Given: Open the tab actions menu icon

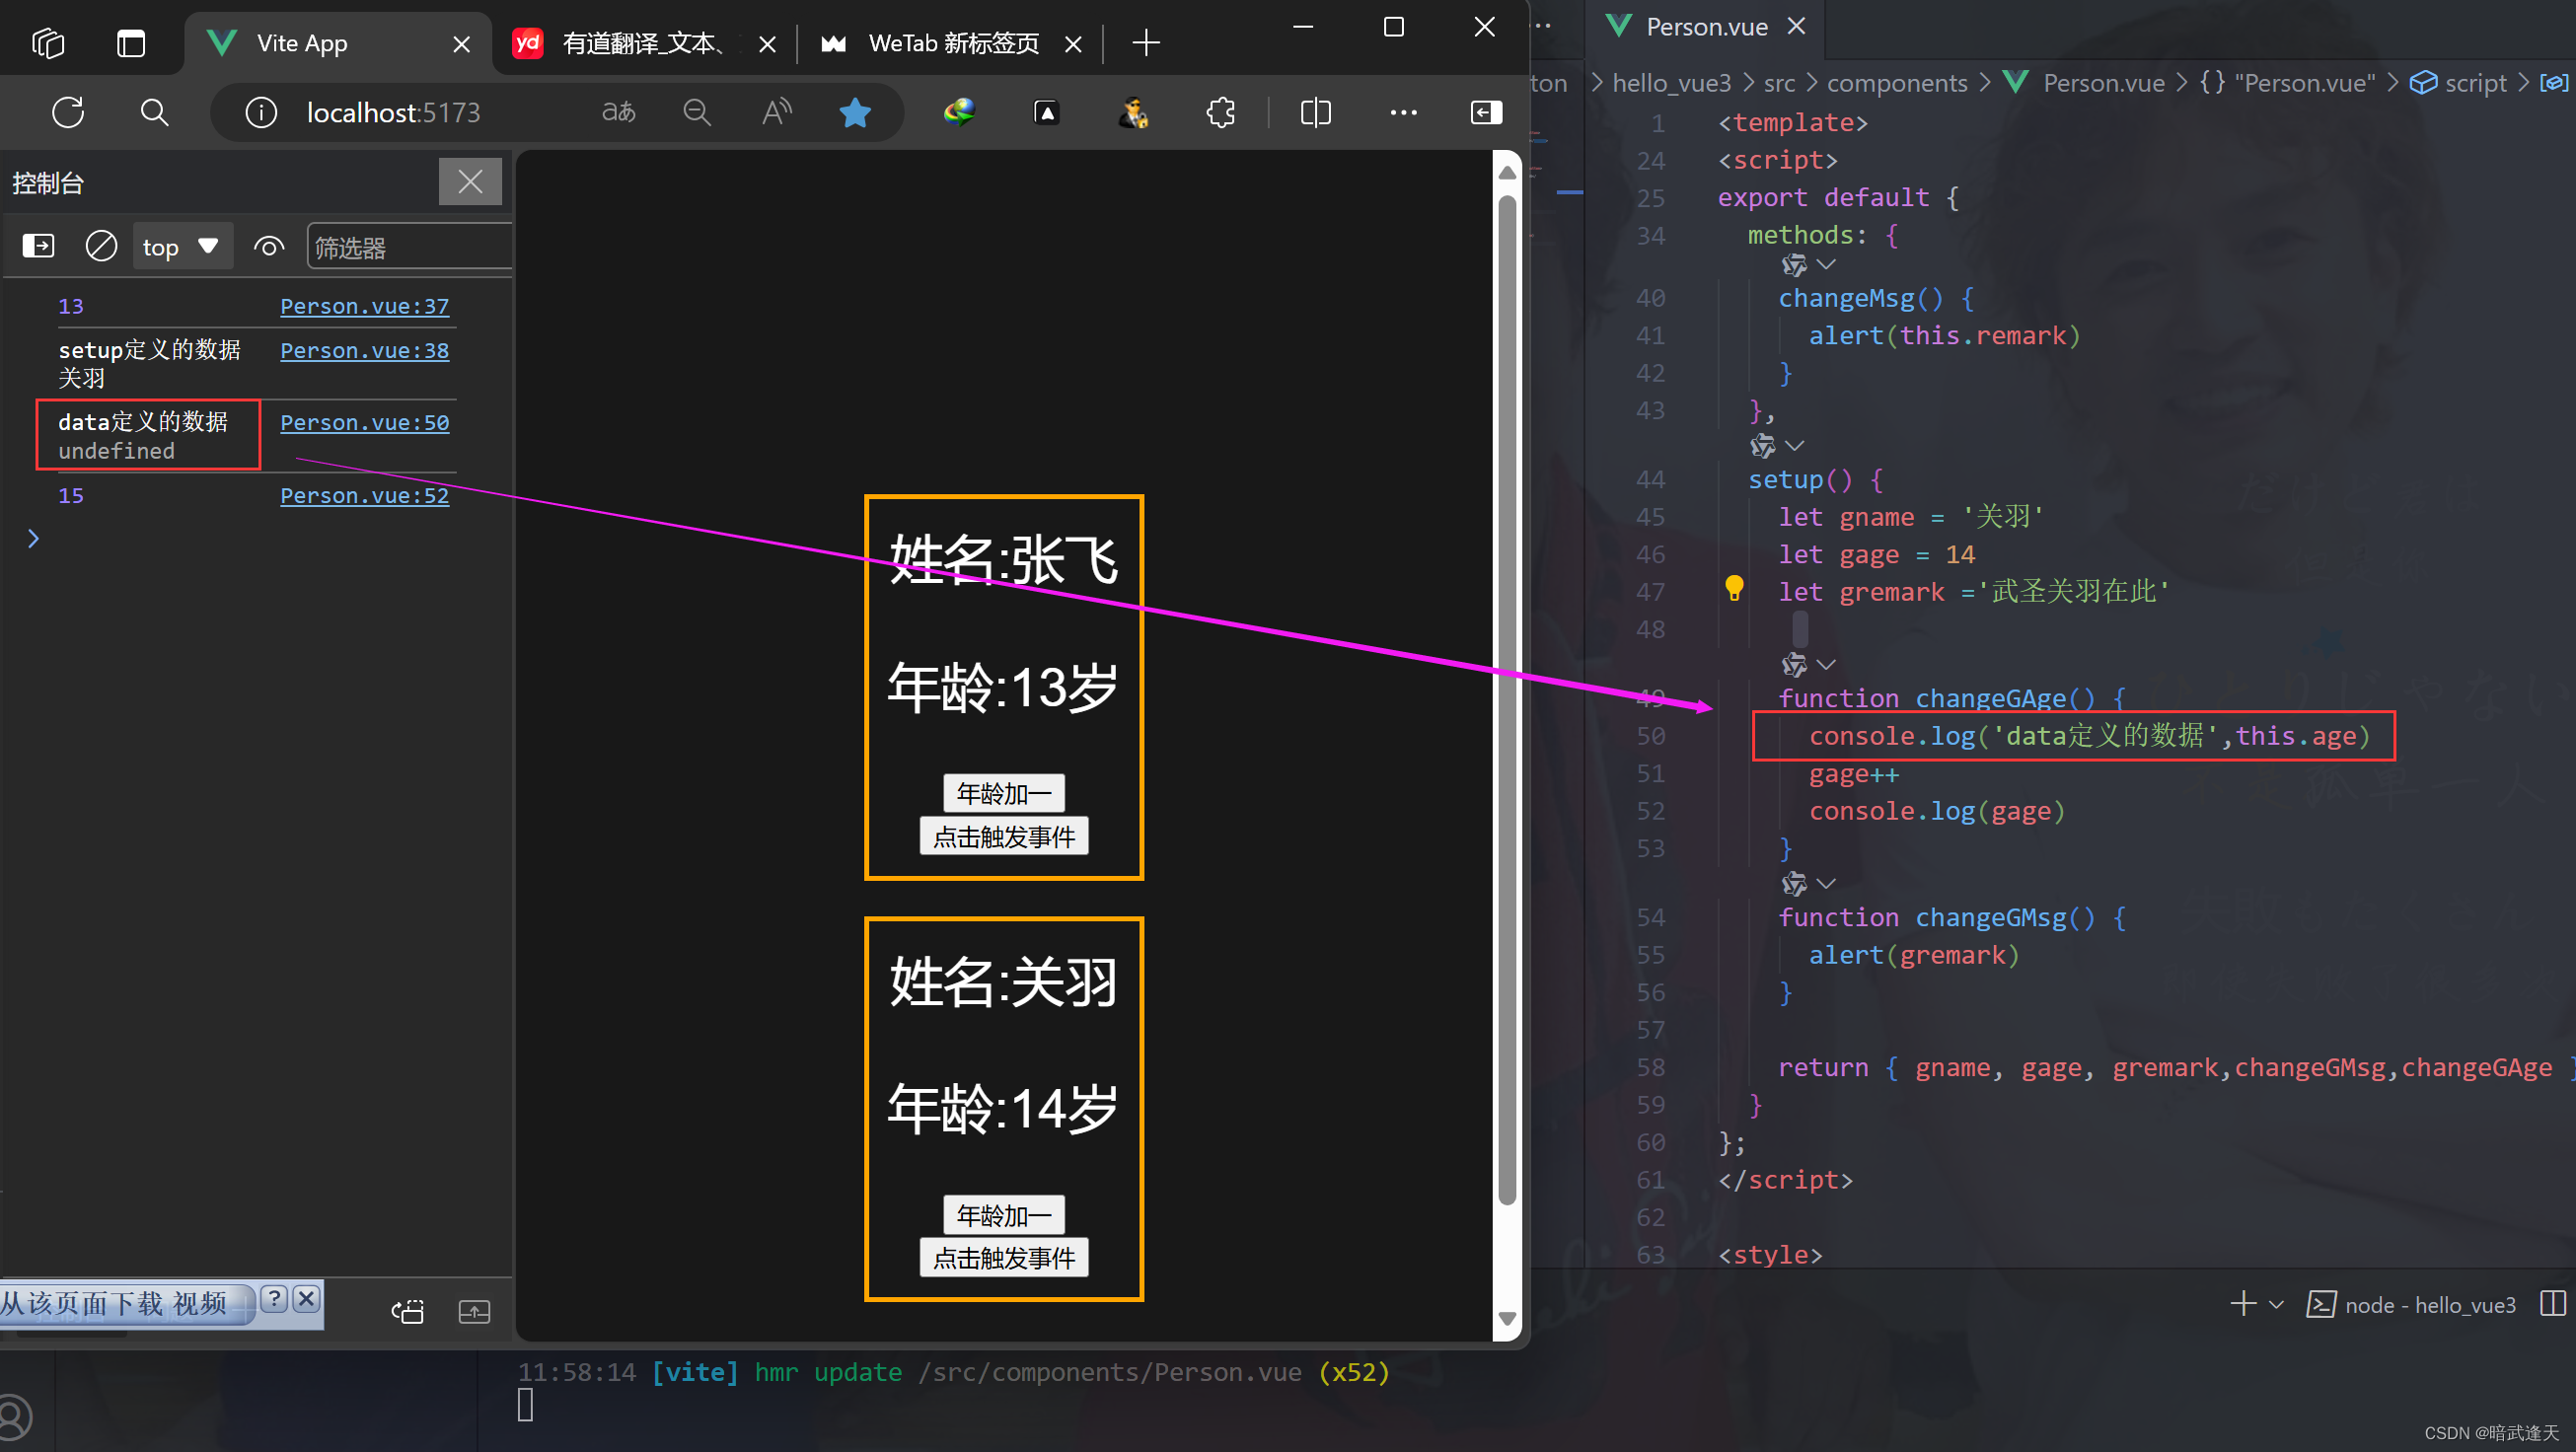Looking at the screenshot, I should tap(131, 43).
